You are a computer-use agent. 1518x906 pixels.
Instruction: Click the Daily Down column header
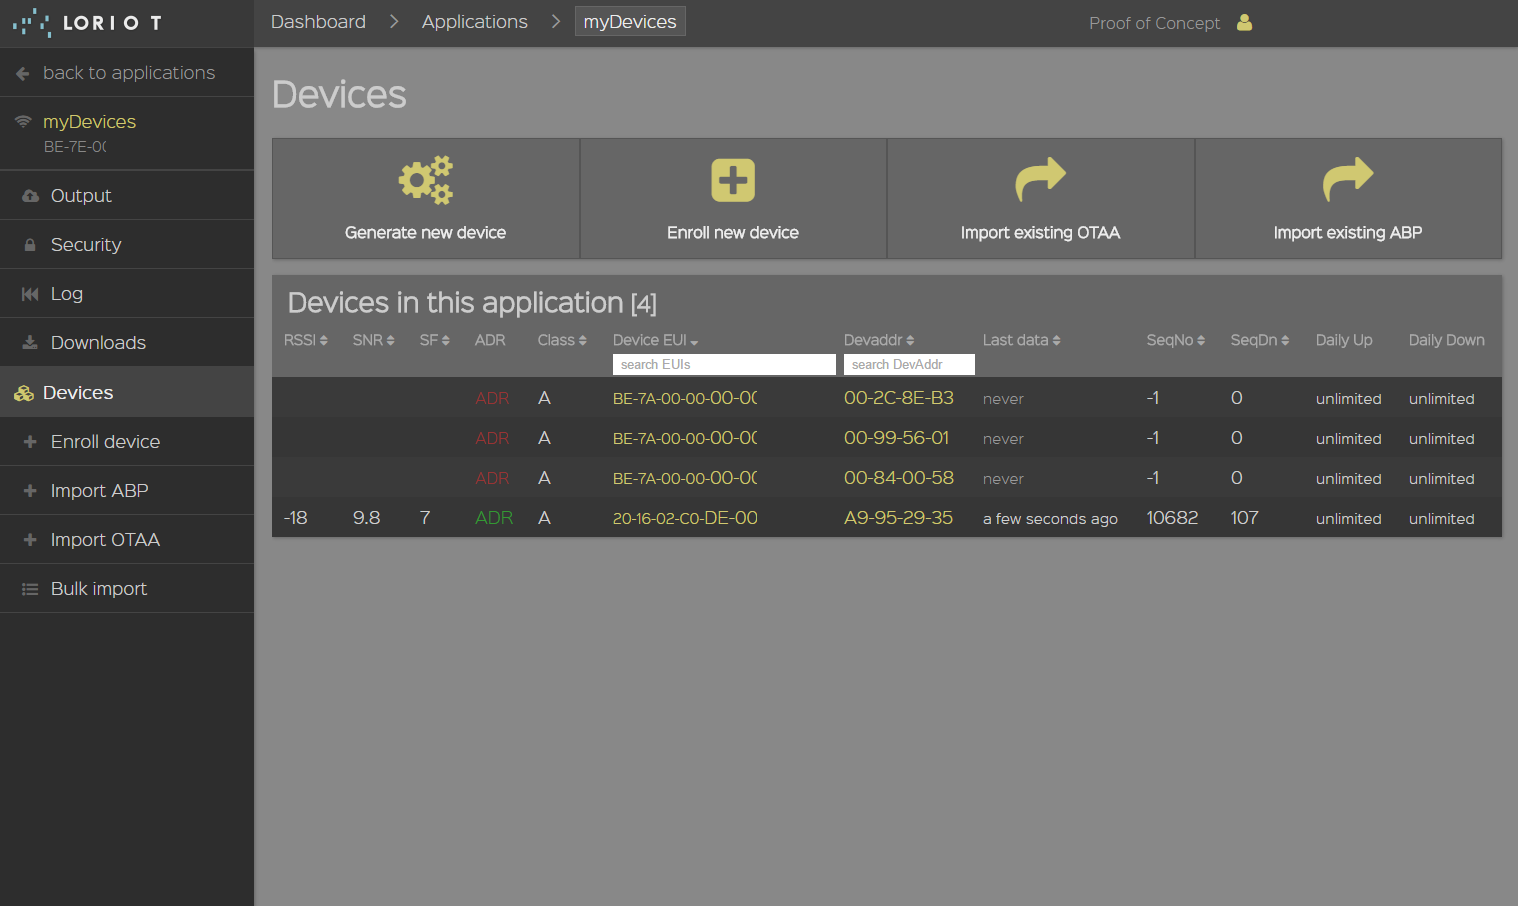[x=1446, y=340]
